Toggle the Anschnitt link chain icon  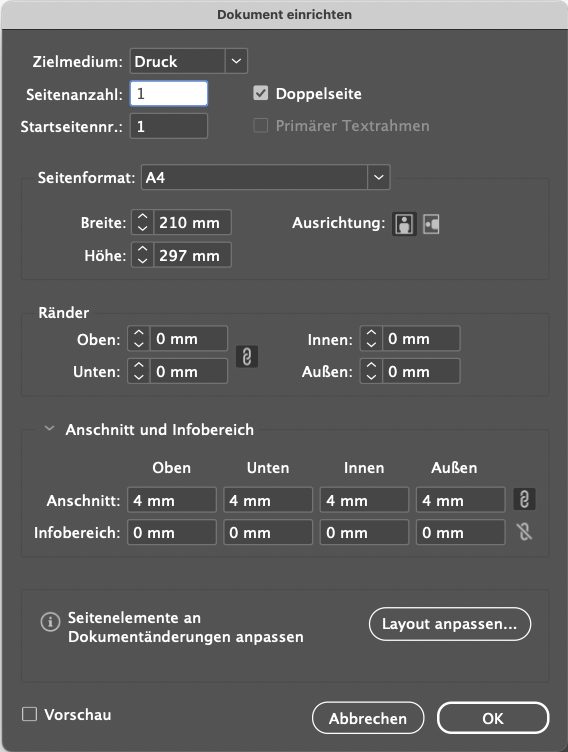(524, 499)
